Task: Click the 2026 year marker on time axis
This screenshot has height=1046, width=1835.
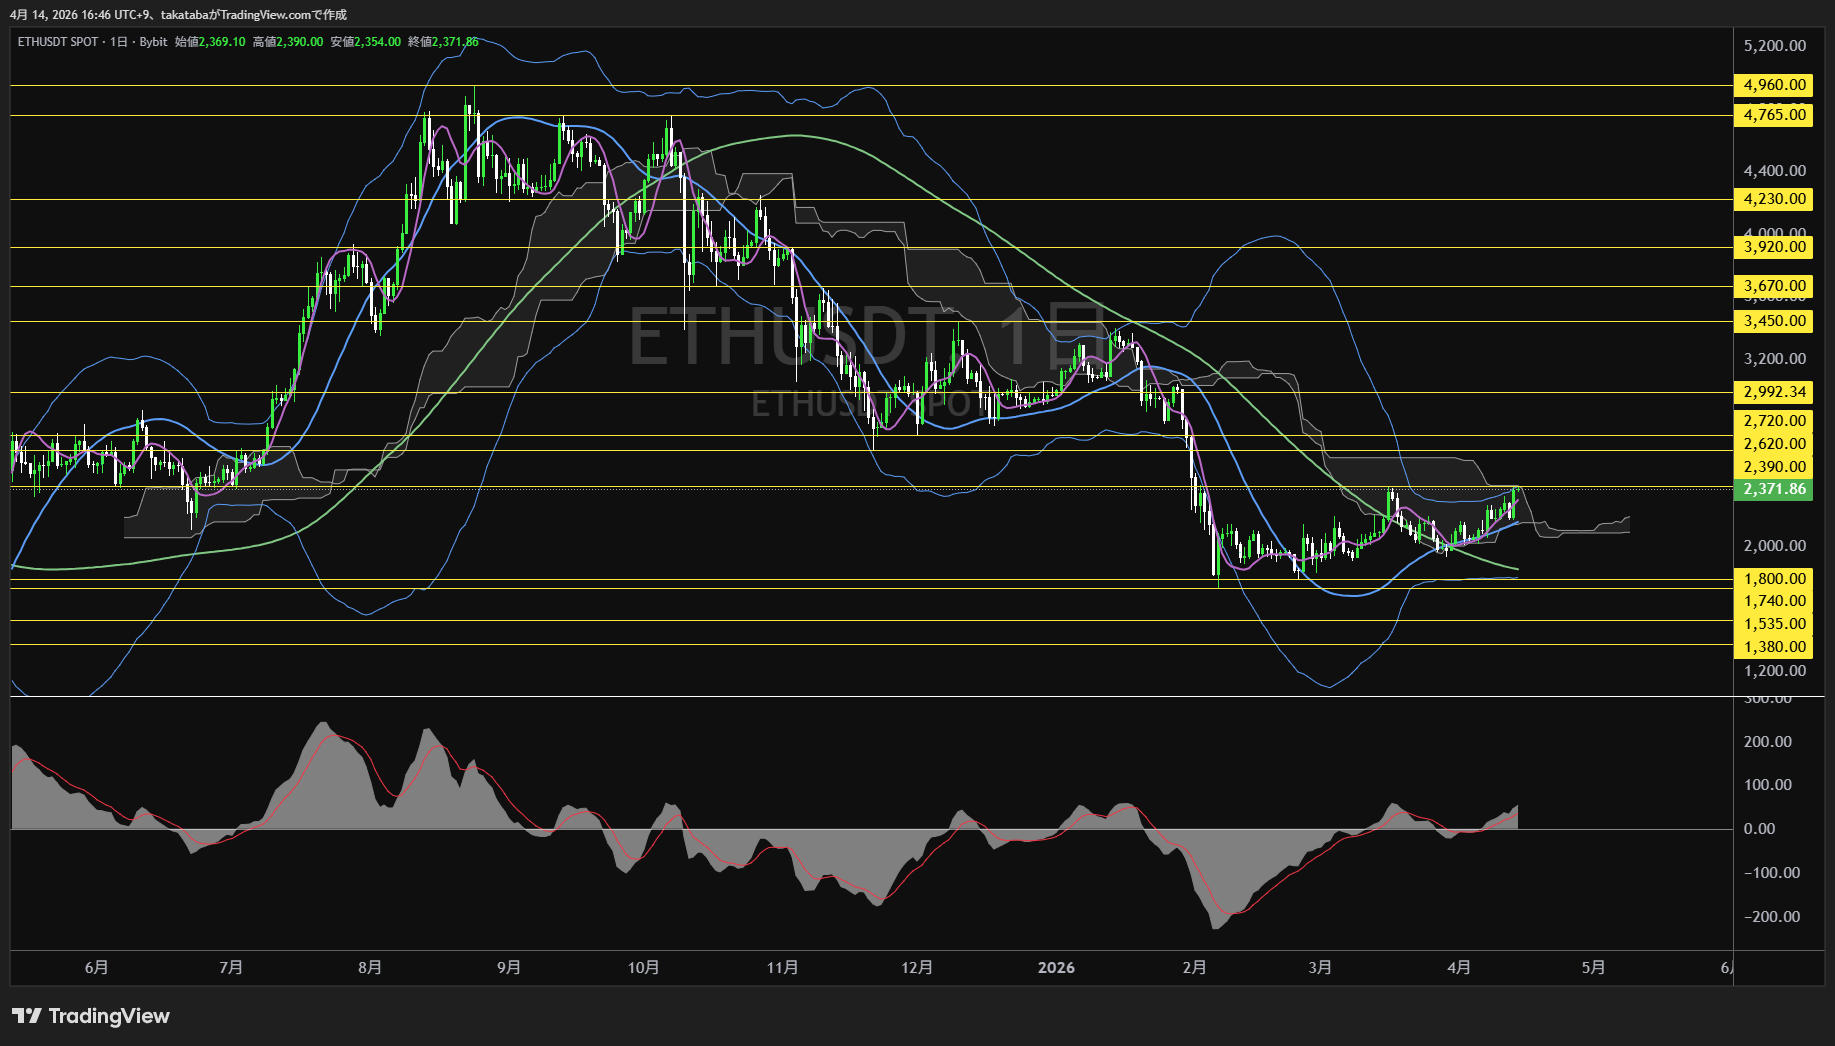Action: (1056, 967)
